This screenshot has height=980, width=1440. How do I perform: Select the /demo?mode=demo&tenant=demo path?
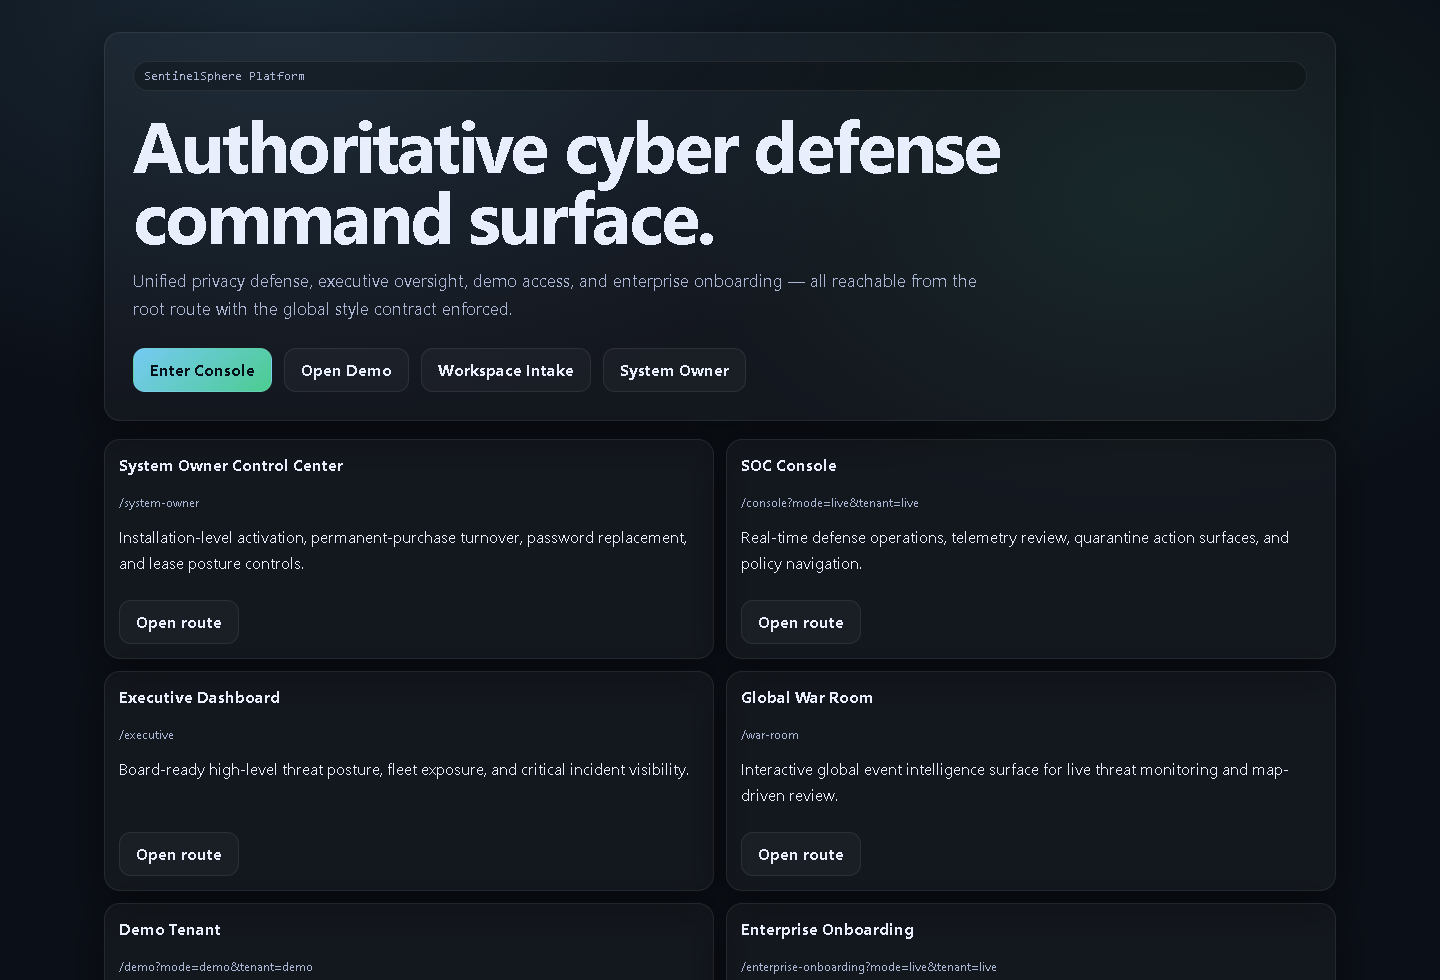point(216,967)
